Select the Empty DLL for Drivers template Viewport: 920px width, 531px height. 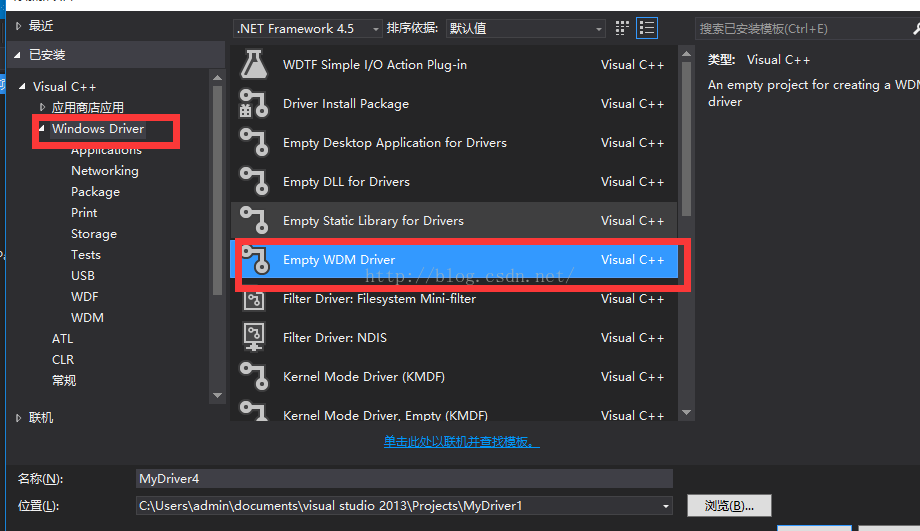coord(454,181)
